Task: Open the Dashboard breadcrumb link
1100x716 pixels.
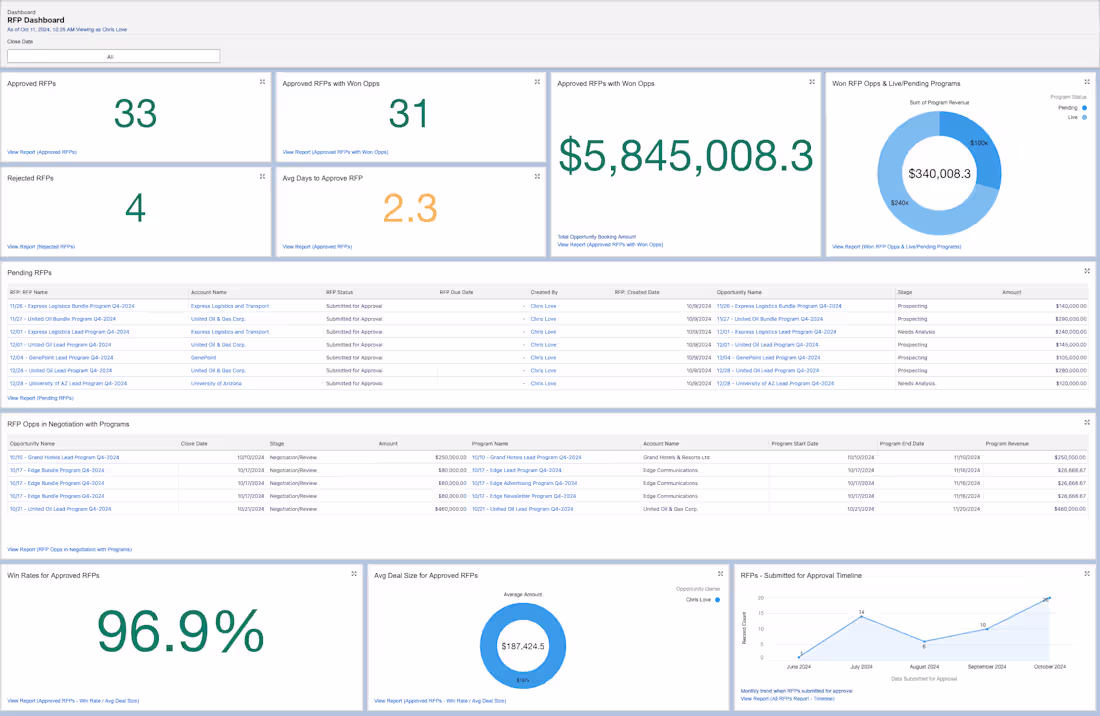Action: tap(22, 10)
